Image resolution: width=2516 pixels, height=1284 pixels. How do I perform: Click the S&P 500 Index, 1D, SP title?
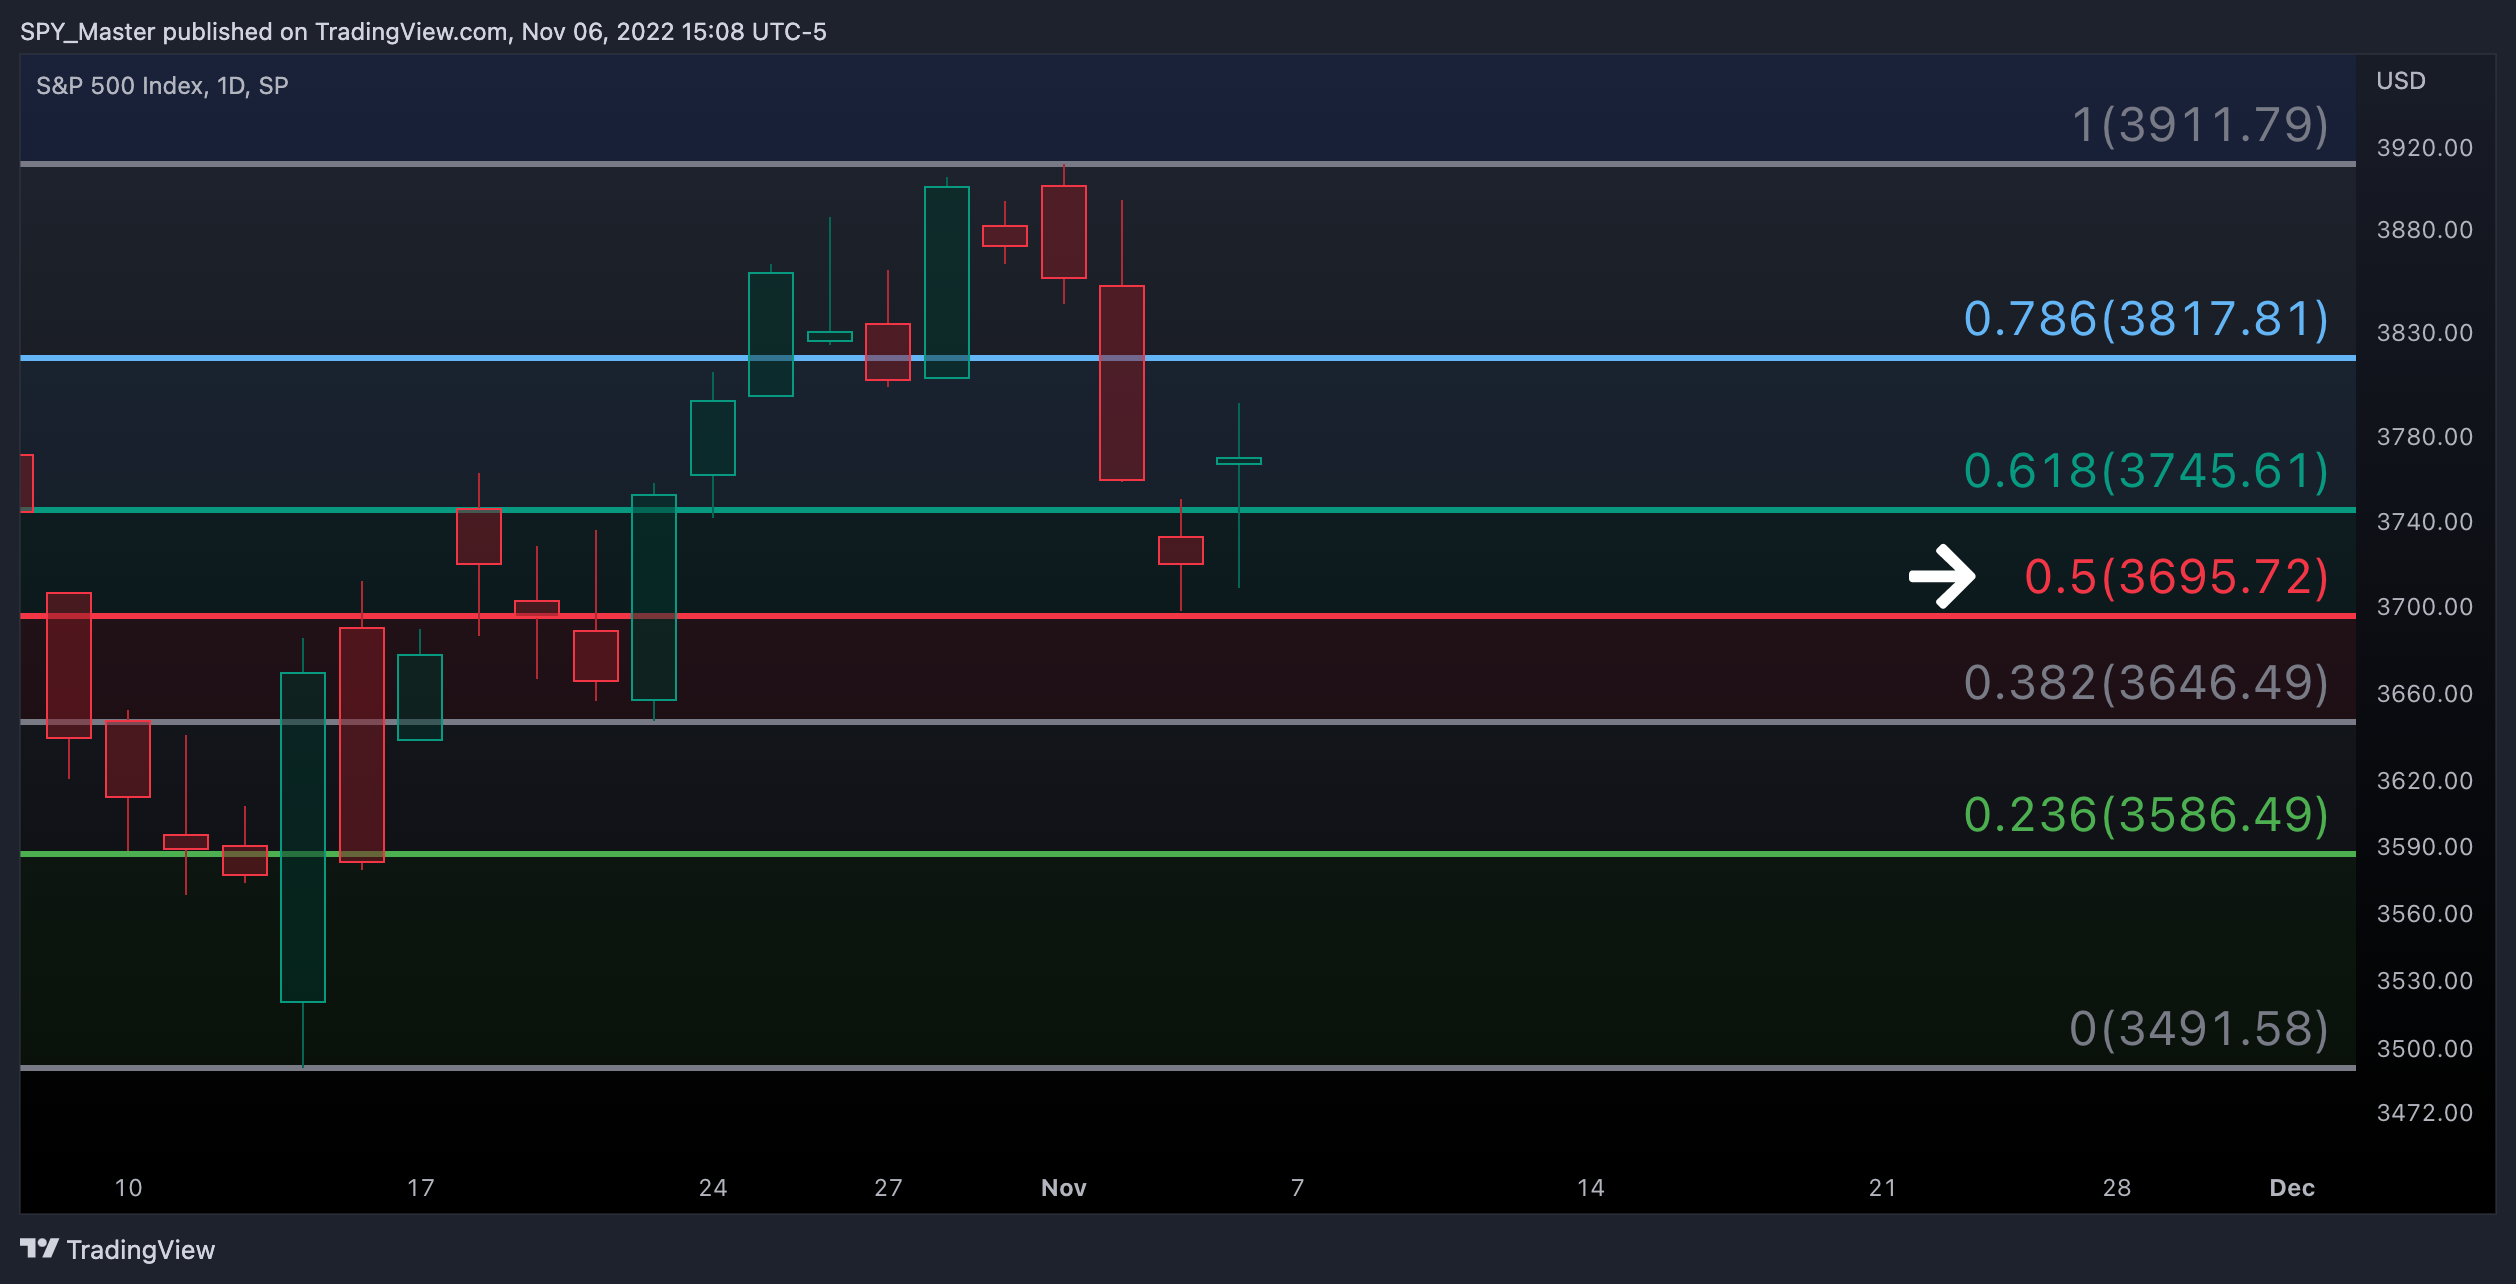[162, 86]
